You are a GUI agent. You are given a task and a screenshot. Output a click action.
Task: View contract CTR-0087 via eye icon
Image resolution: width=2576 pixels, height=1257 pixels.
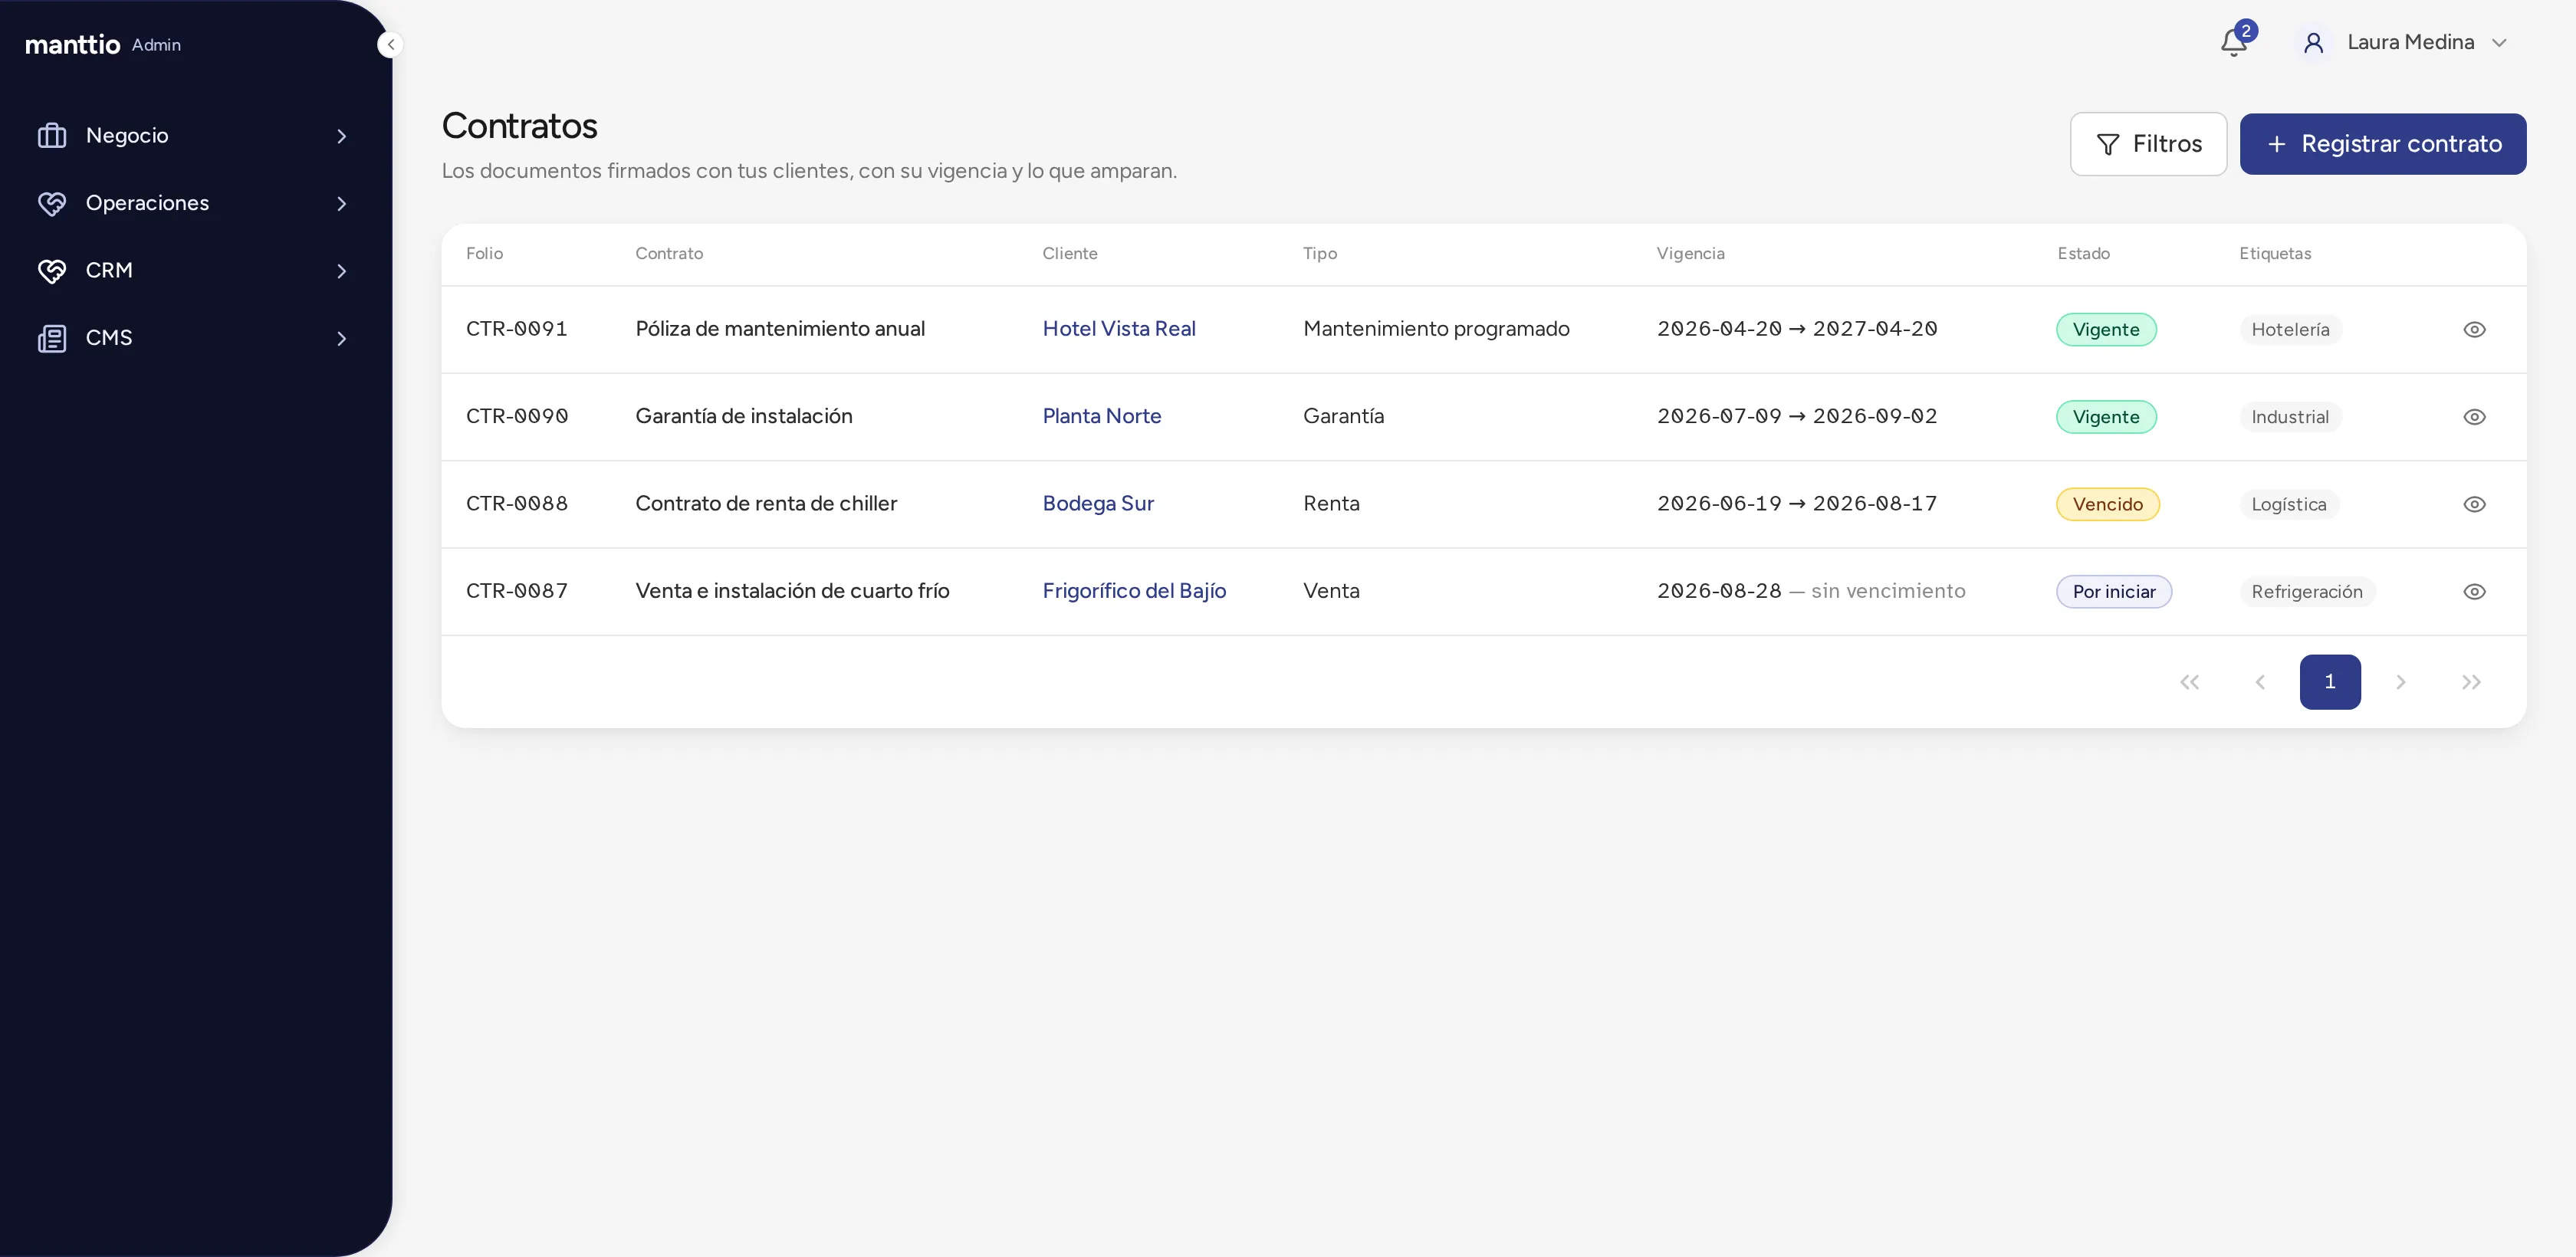coord(2474,591)
